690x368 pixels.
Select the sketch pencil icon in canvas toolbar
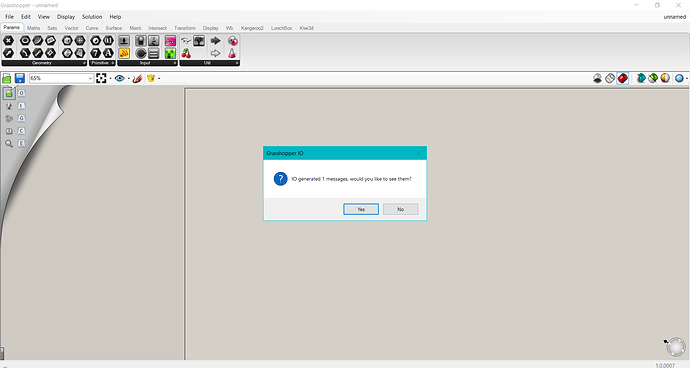click(x=137, y=78)
